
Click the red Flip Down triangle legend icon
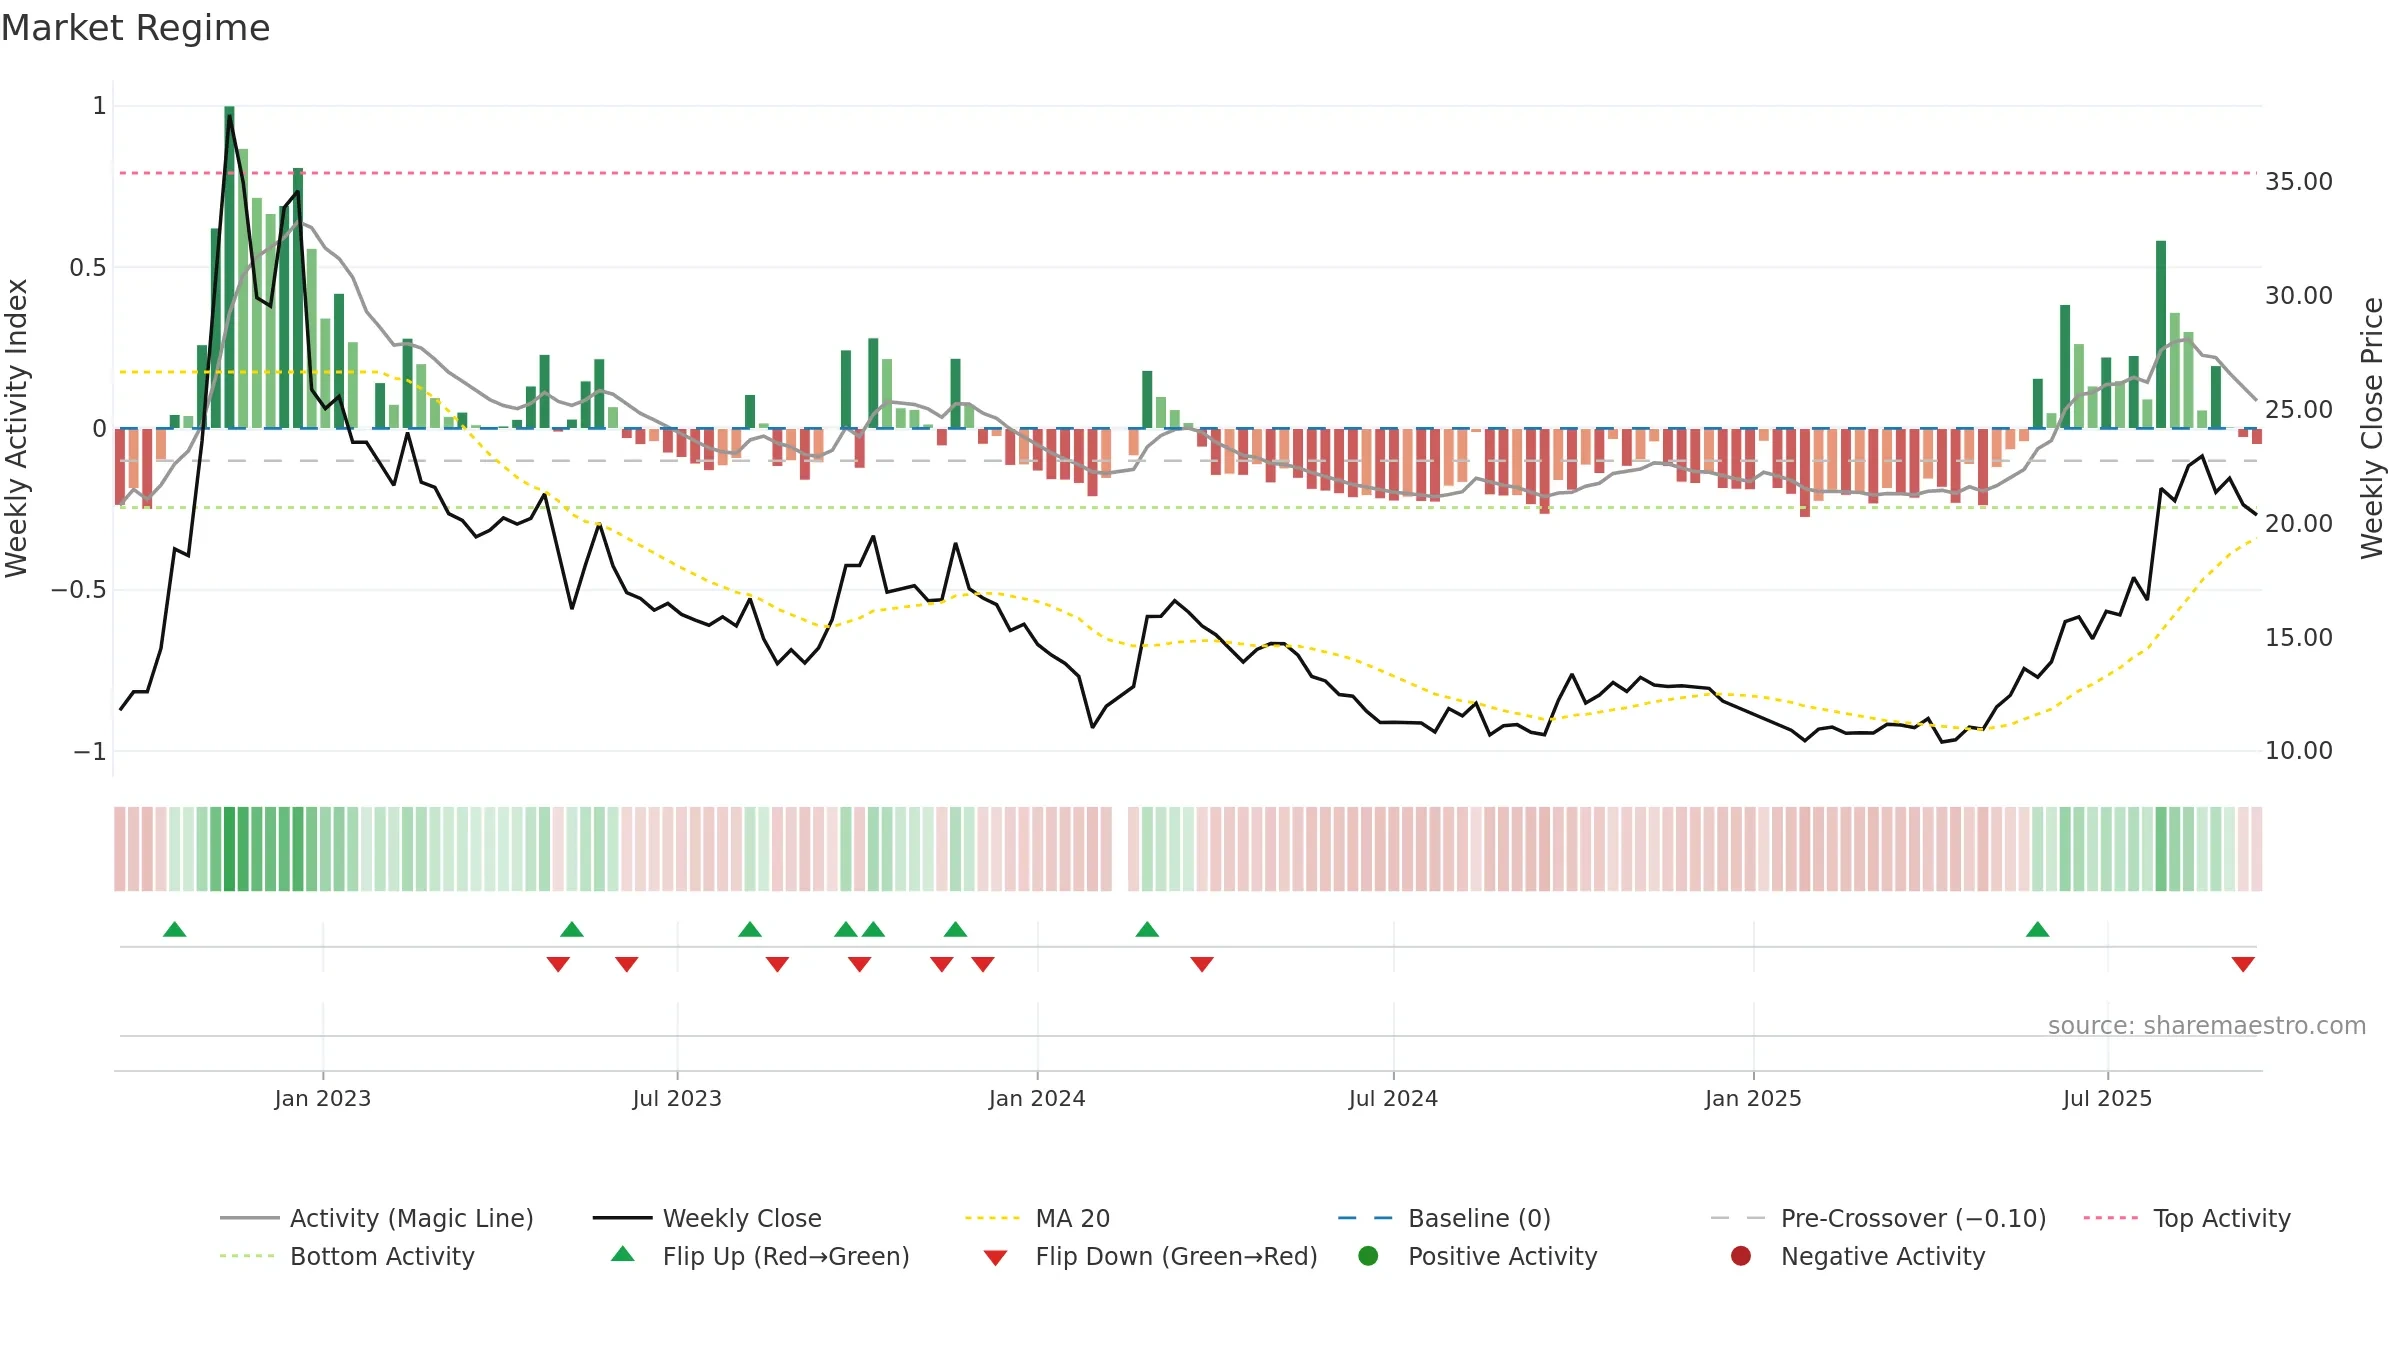pos(995,1258)
